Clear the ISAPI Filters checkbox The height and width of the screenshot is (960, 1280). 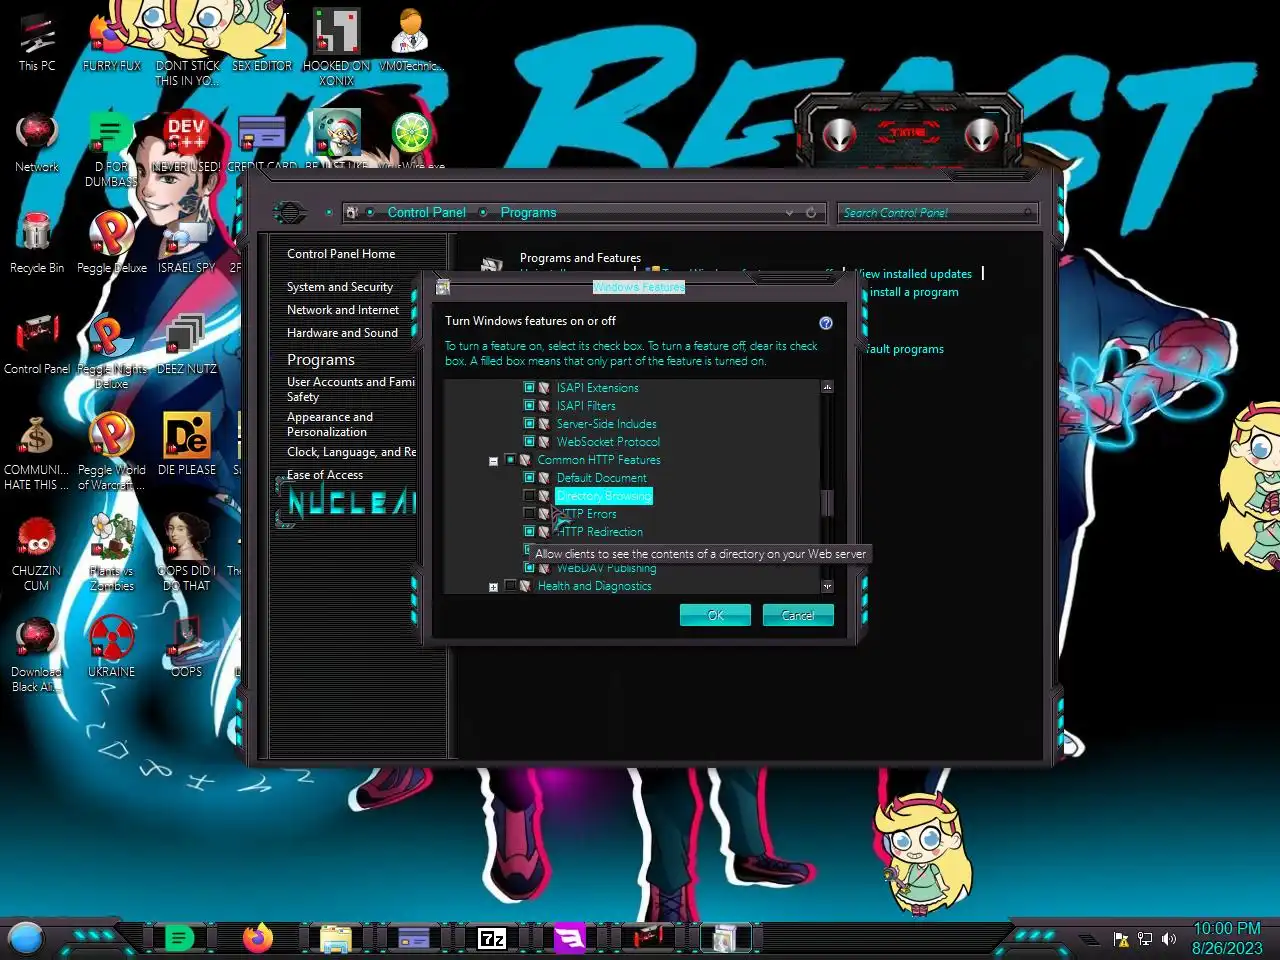530,406
